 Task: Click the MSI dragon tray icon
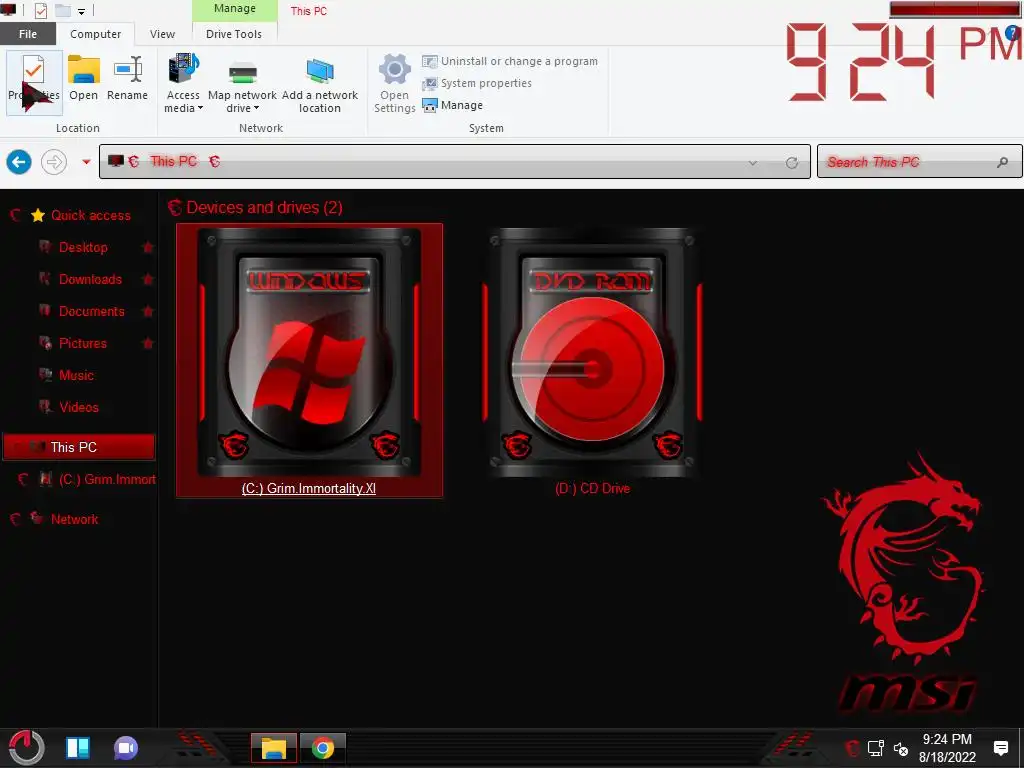852,748
